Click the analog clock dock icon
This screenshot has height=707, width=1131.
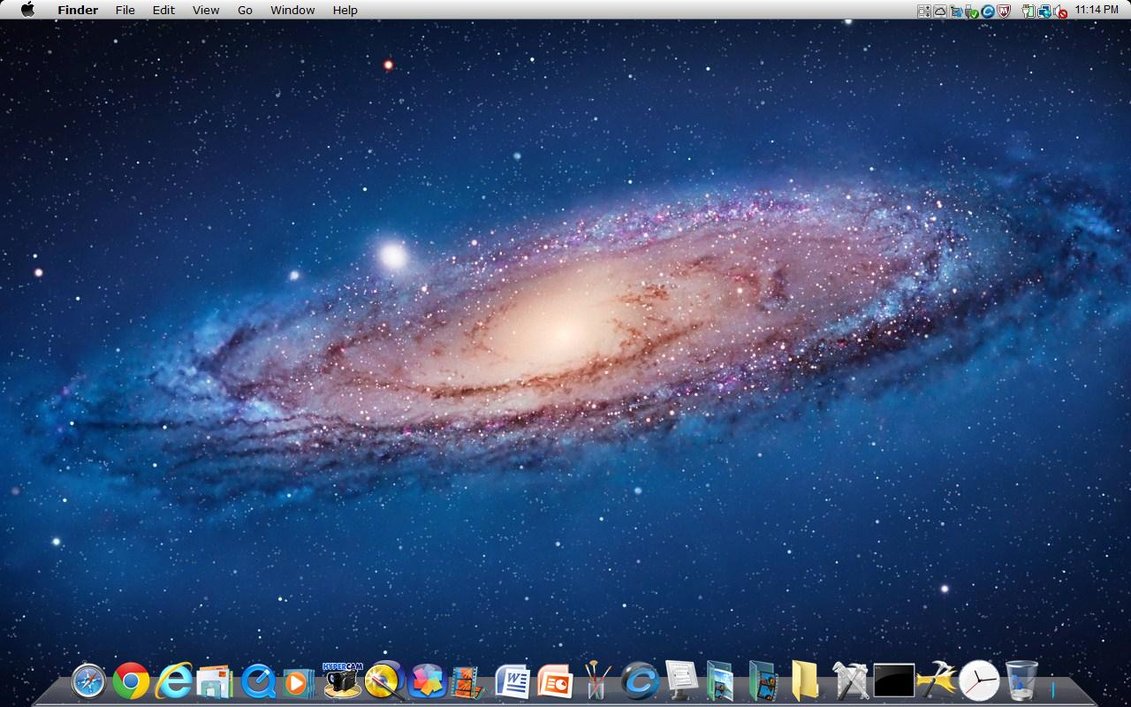click(x=978, y=681)
